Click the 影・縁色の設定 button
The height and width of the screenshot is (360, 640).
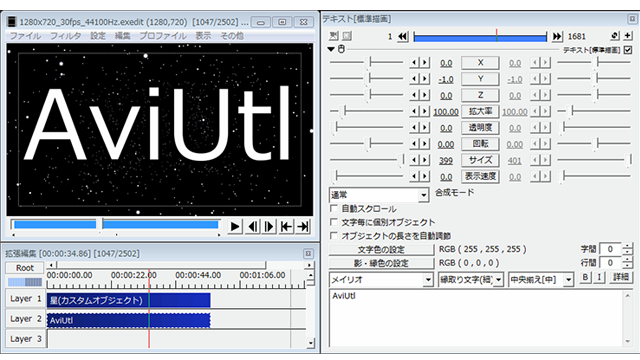click(x=381, y=263)
